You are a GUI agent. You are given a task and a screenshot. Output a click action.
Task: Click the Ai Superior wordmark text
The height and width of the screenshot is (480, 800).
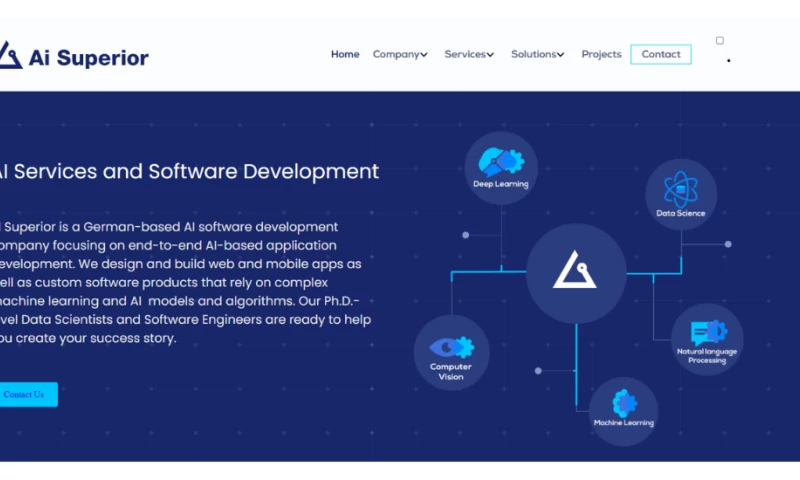(x=89, y=57)
